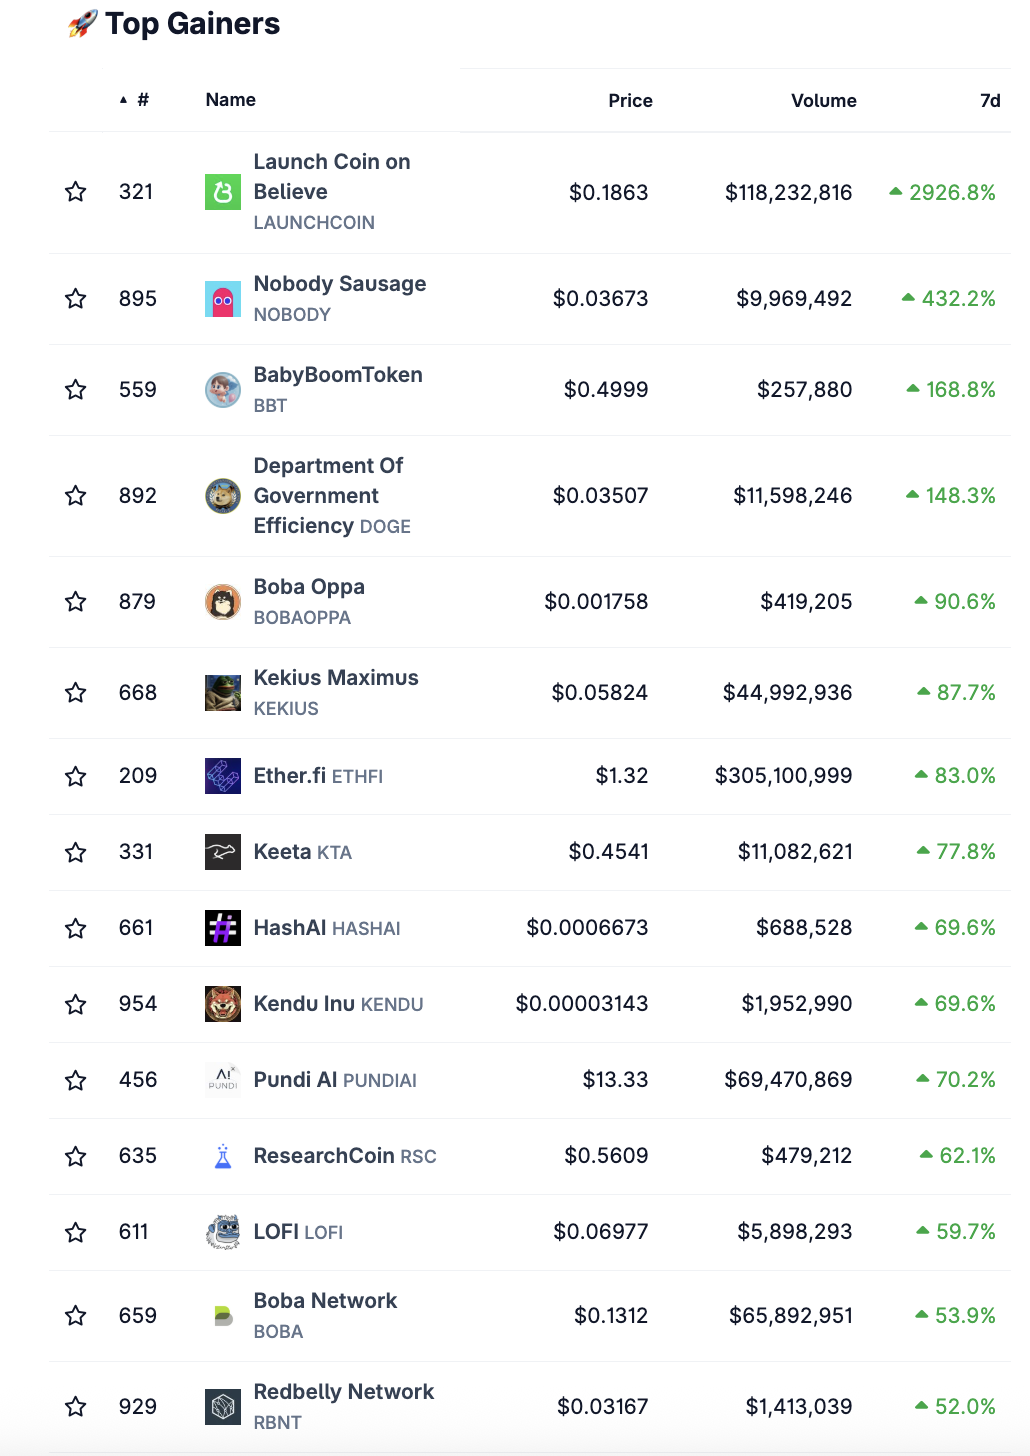Toggle the star next to LOFI

click(x=76, y=1232)
